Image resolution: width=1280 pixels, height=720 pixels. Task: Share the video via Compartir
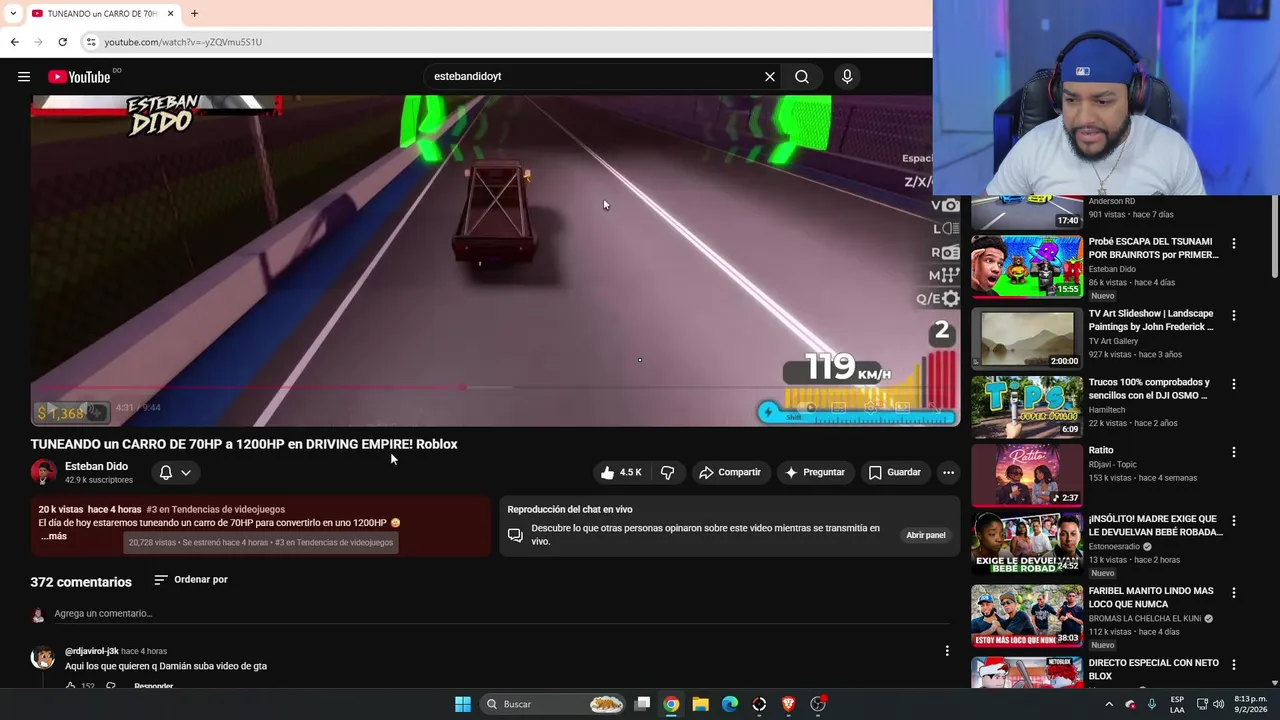[x=730, y=472]
